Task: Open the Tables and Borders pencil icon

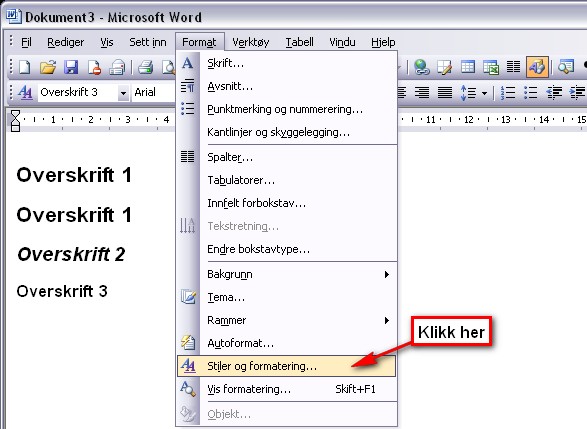Action: (x=444, y=67)
